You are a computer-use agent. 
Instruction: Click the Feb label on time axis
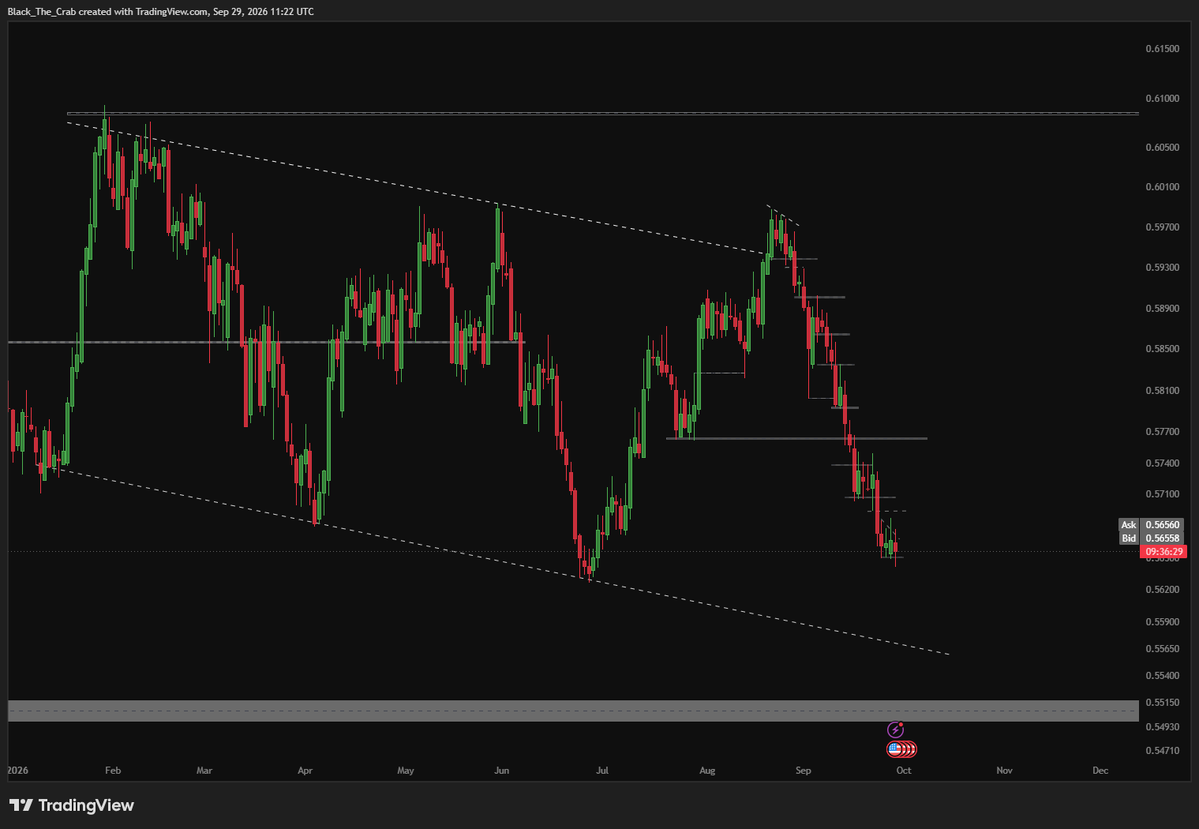click(x=112, y=770)
